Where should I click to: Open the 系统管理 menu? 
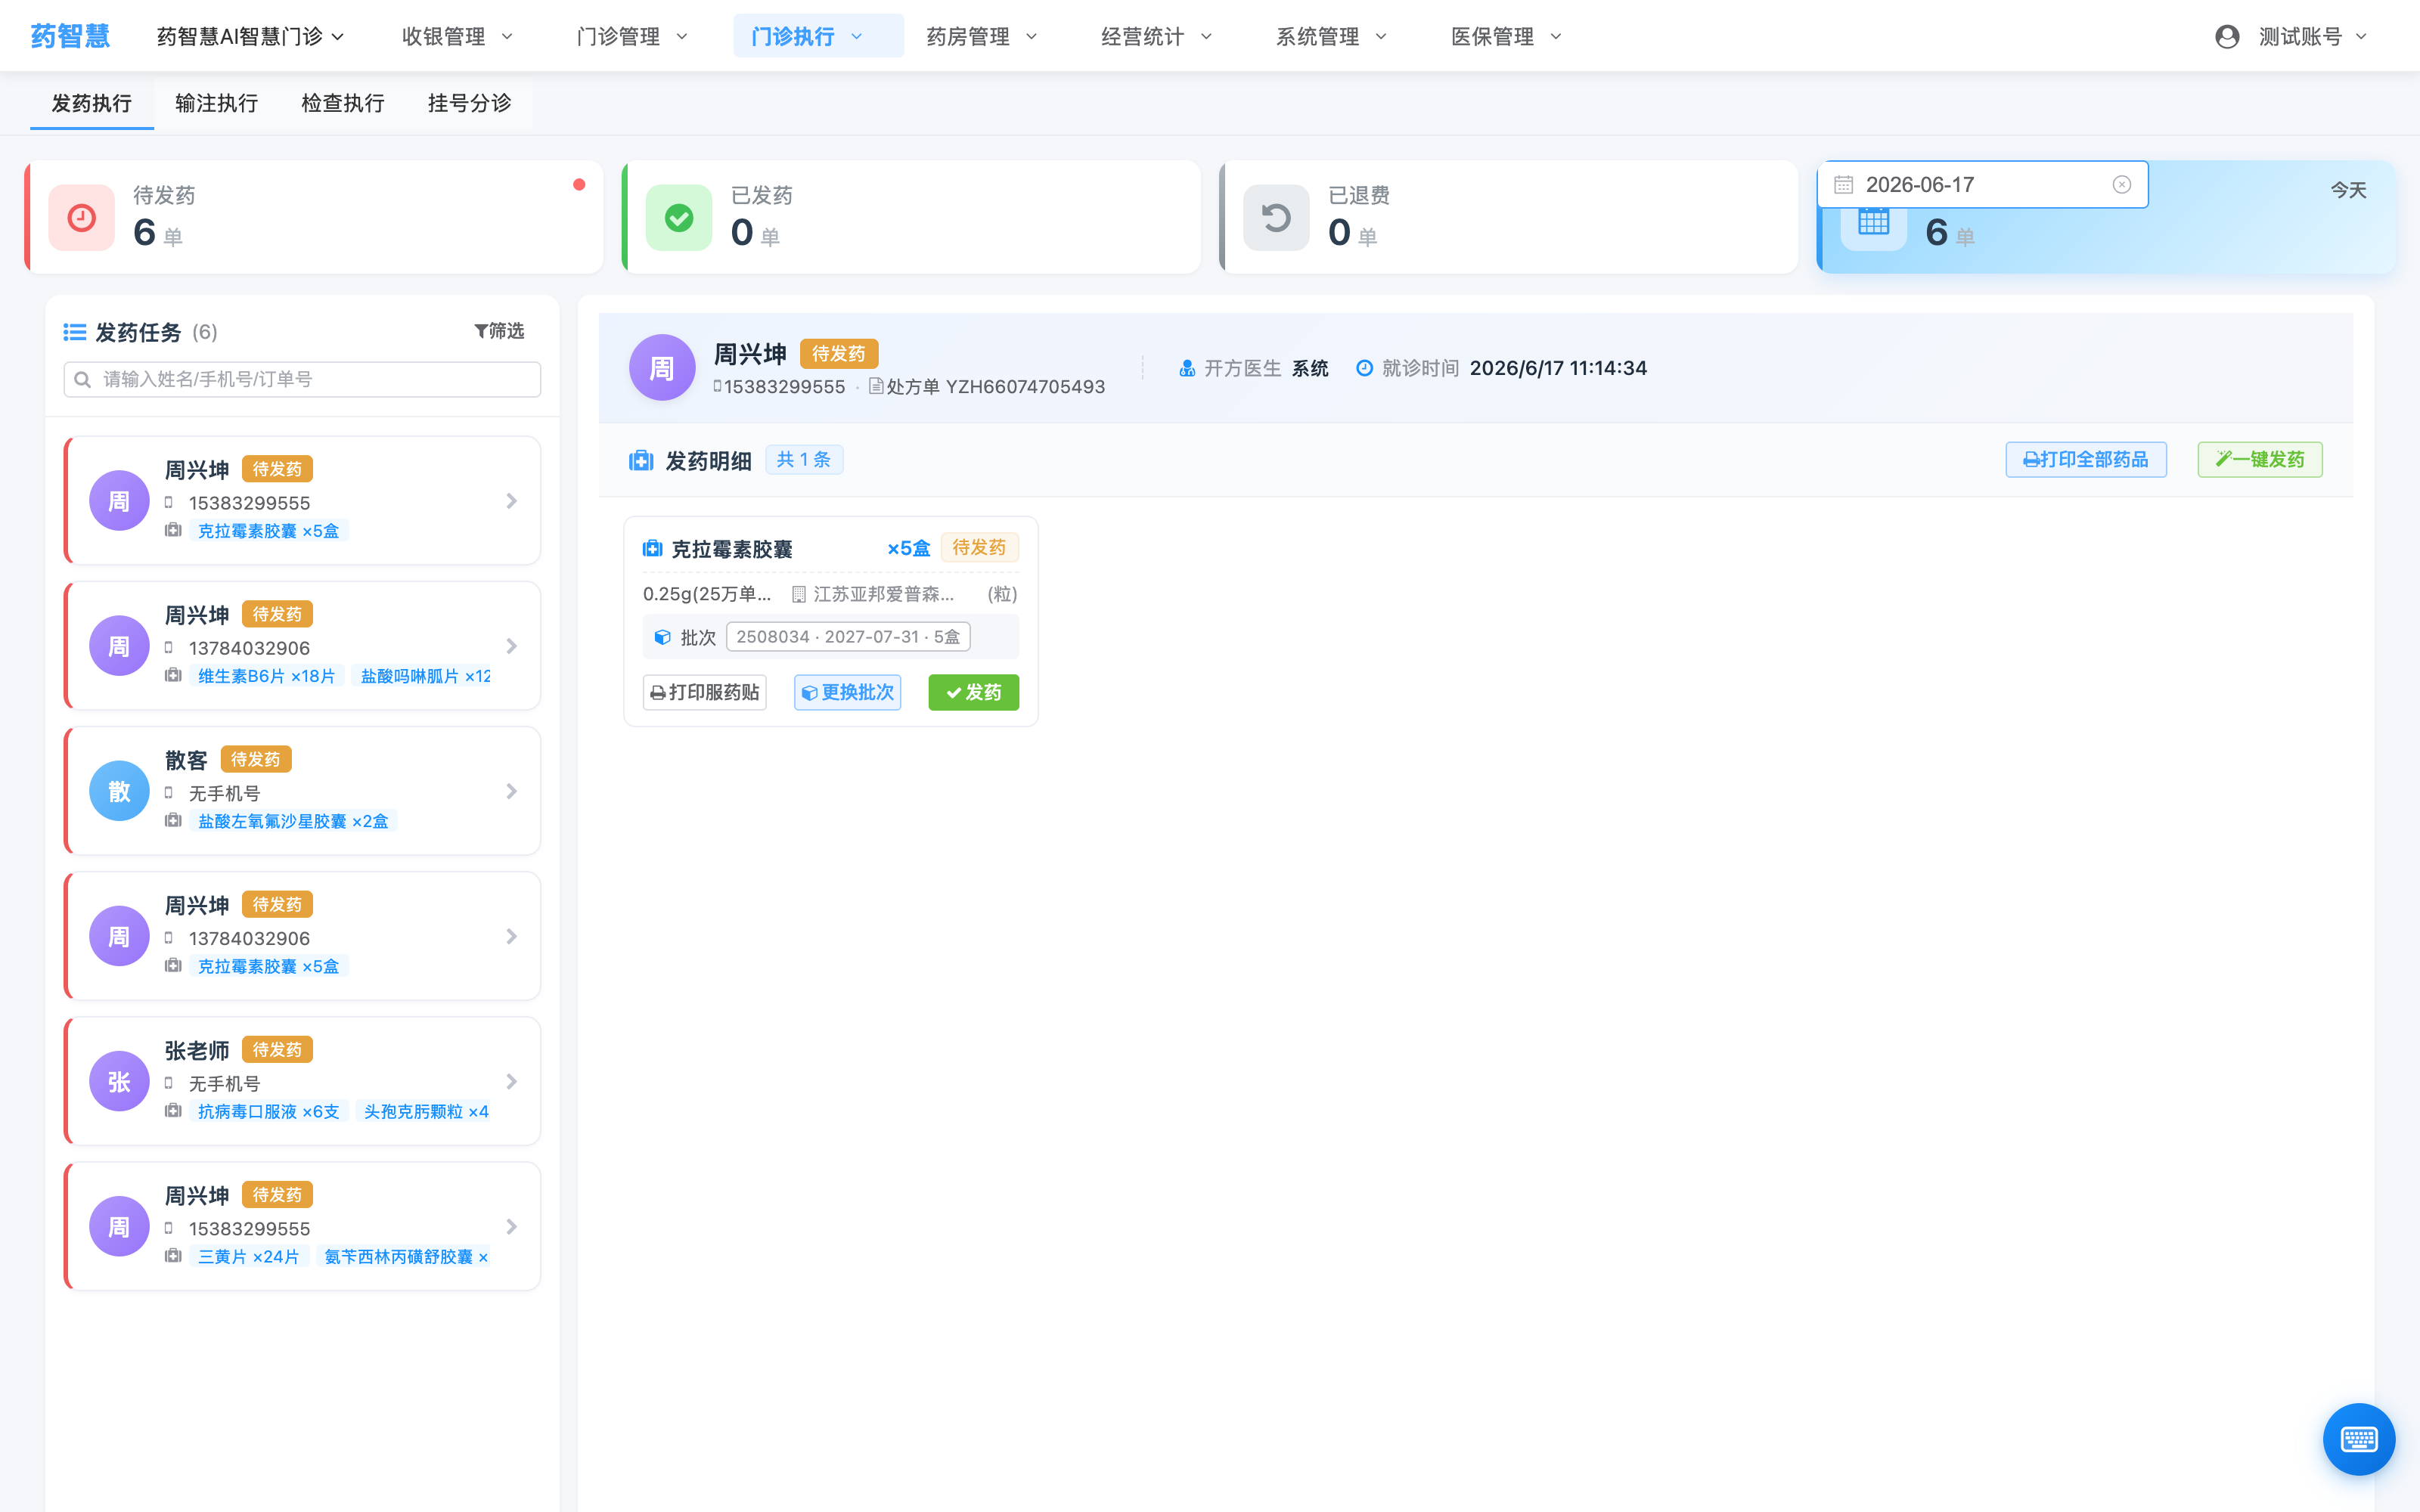[1332, 37]
